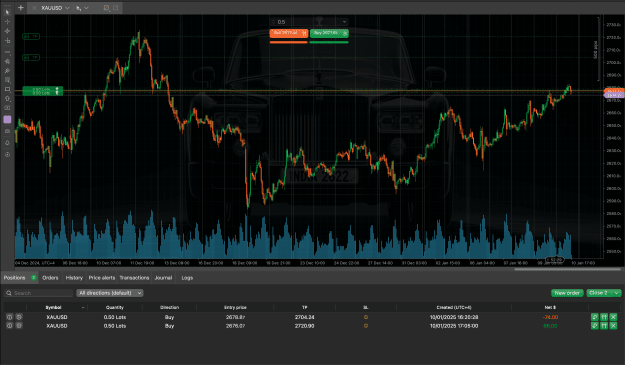Click the chart type icon

click(79, 8)
